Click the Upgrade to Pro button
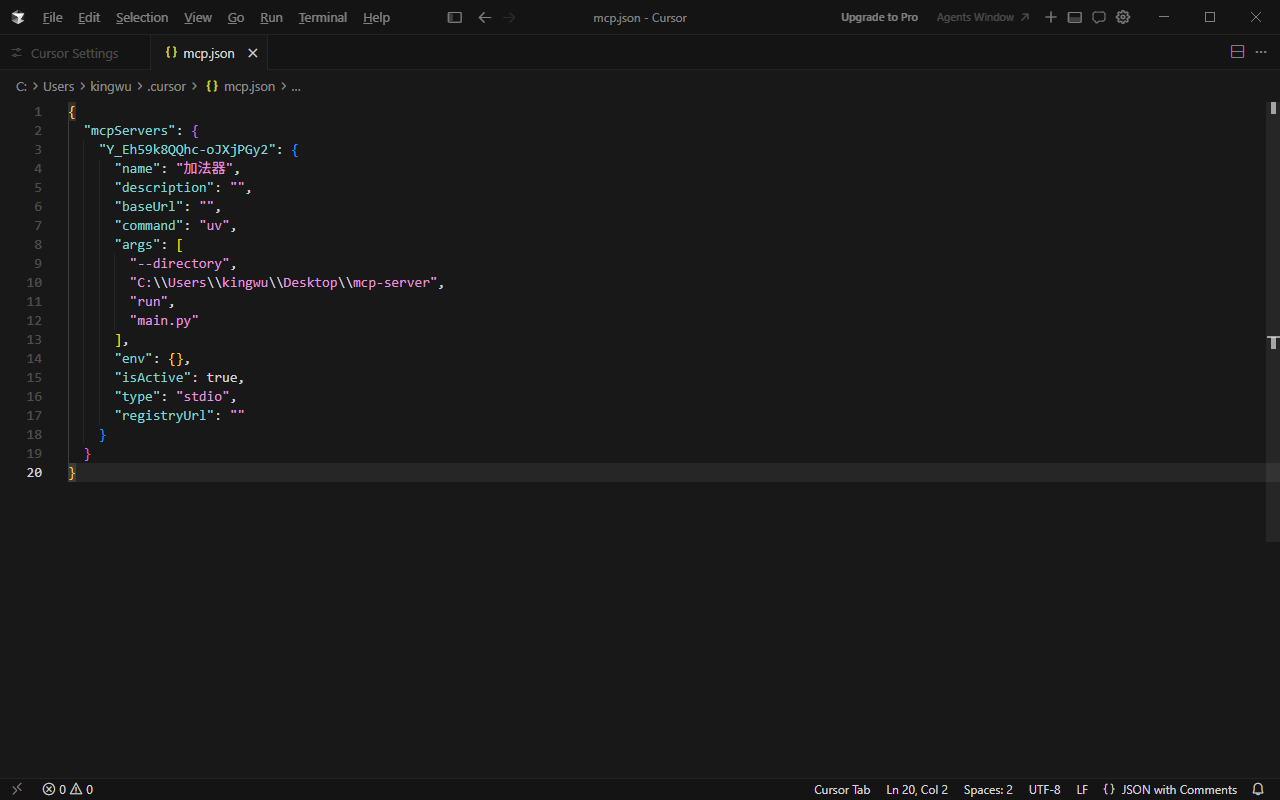This screenshot has height=800, width=1280. [879, 17]
